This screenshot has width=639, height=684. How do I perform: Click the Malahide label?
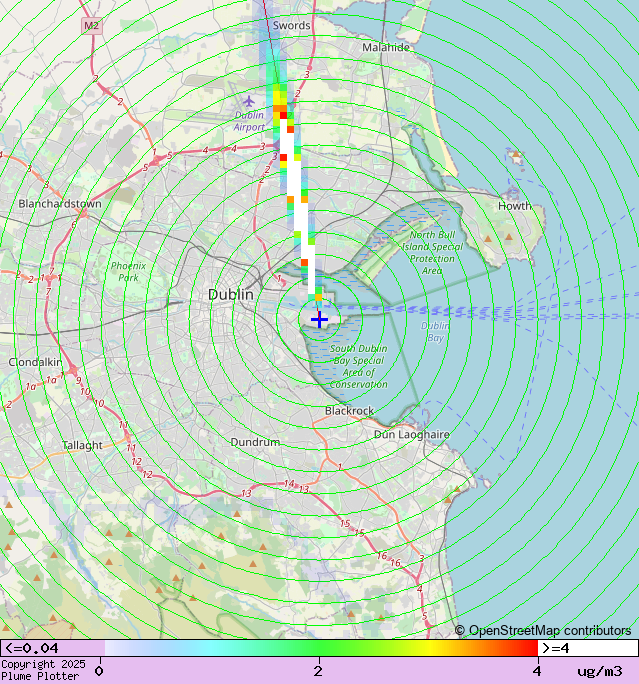[386, 47]
